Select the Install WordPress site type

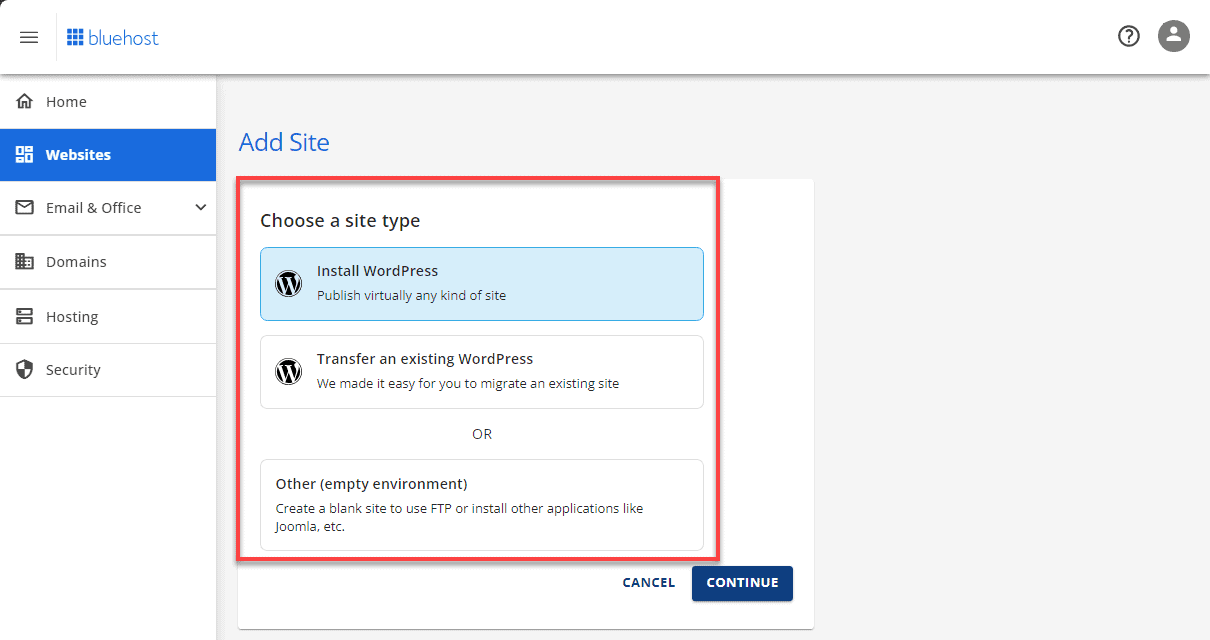482,284
